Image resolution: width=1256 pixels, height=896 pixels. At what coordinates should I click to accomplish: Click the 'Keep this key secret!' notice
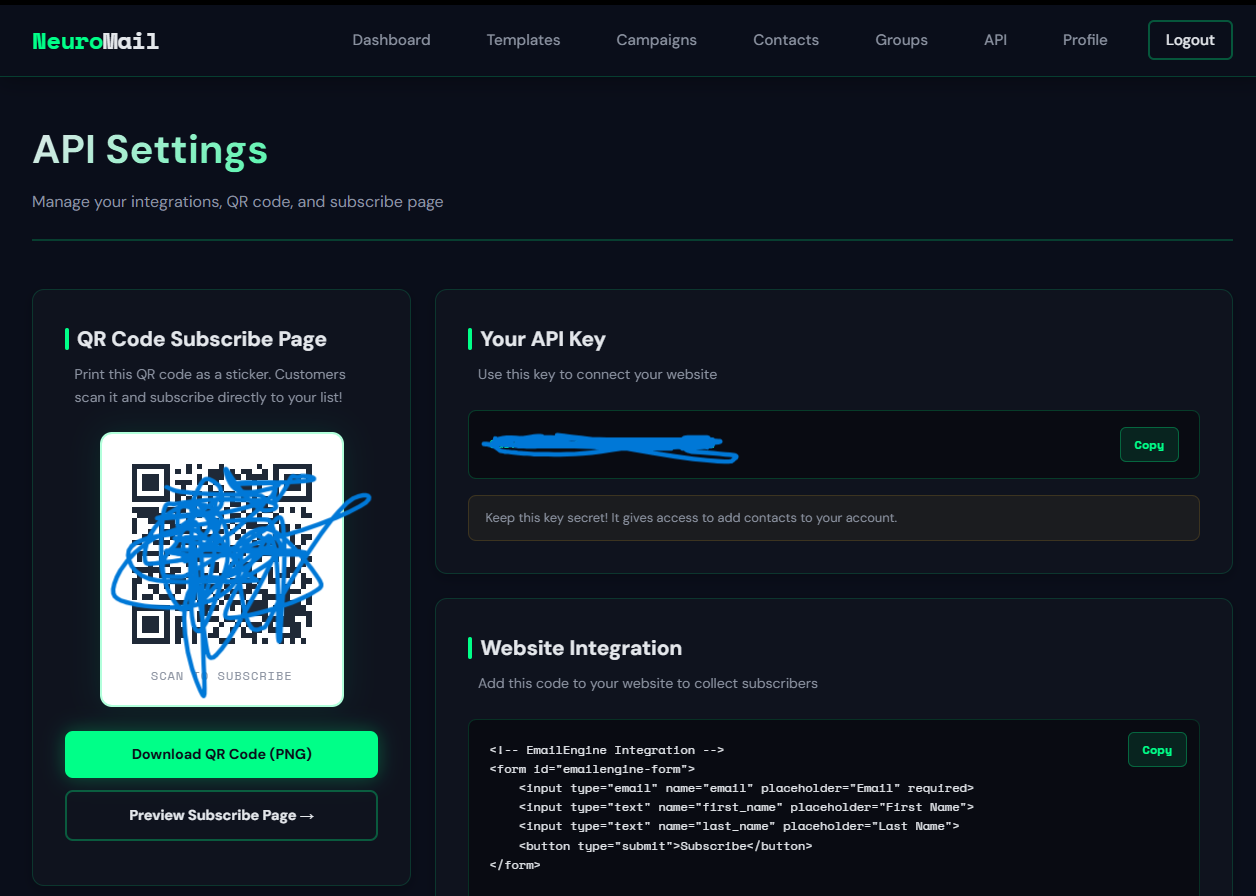[834, 518]
